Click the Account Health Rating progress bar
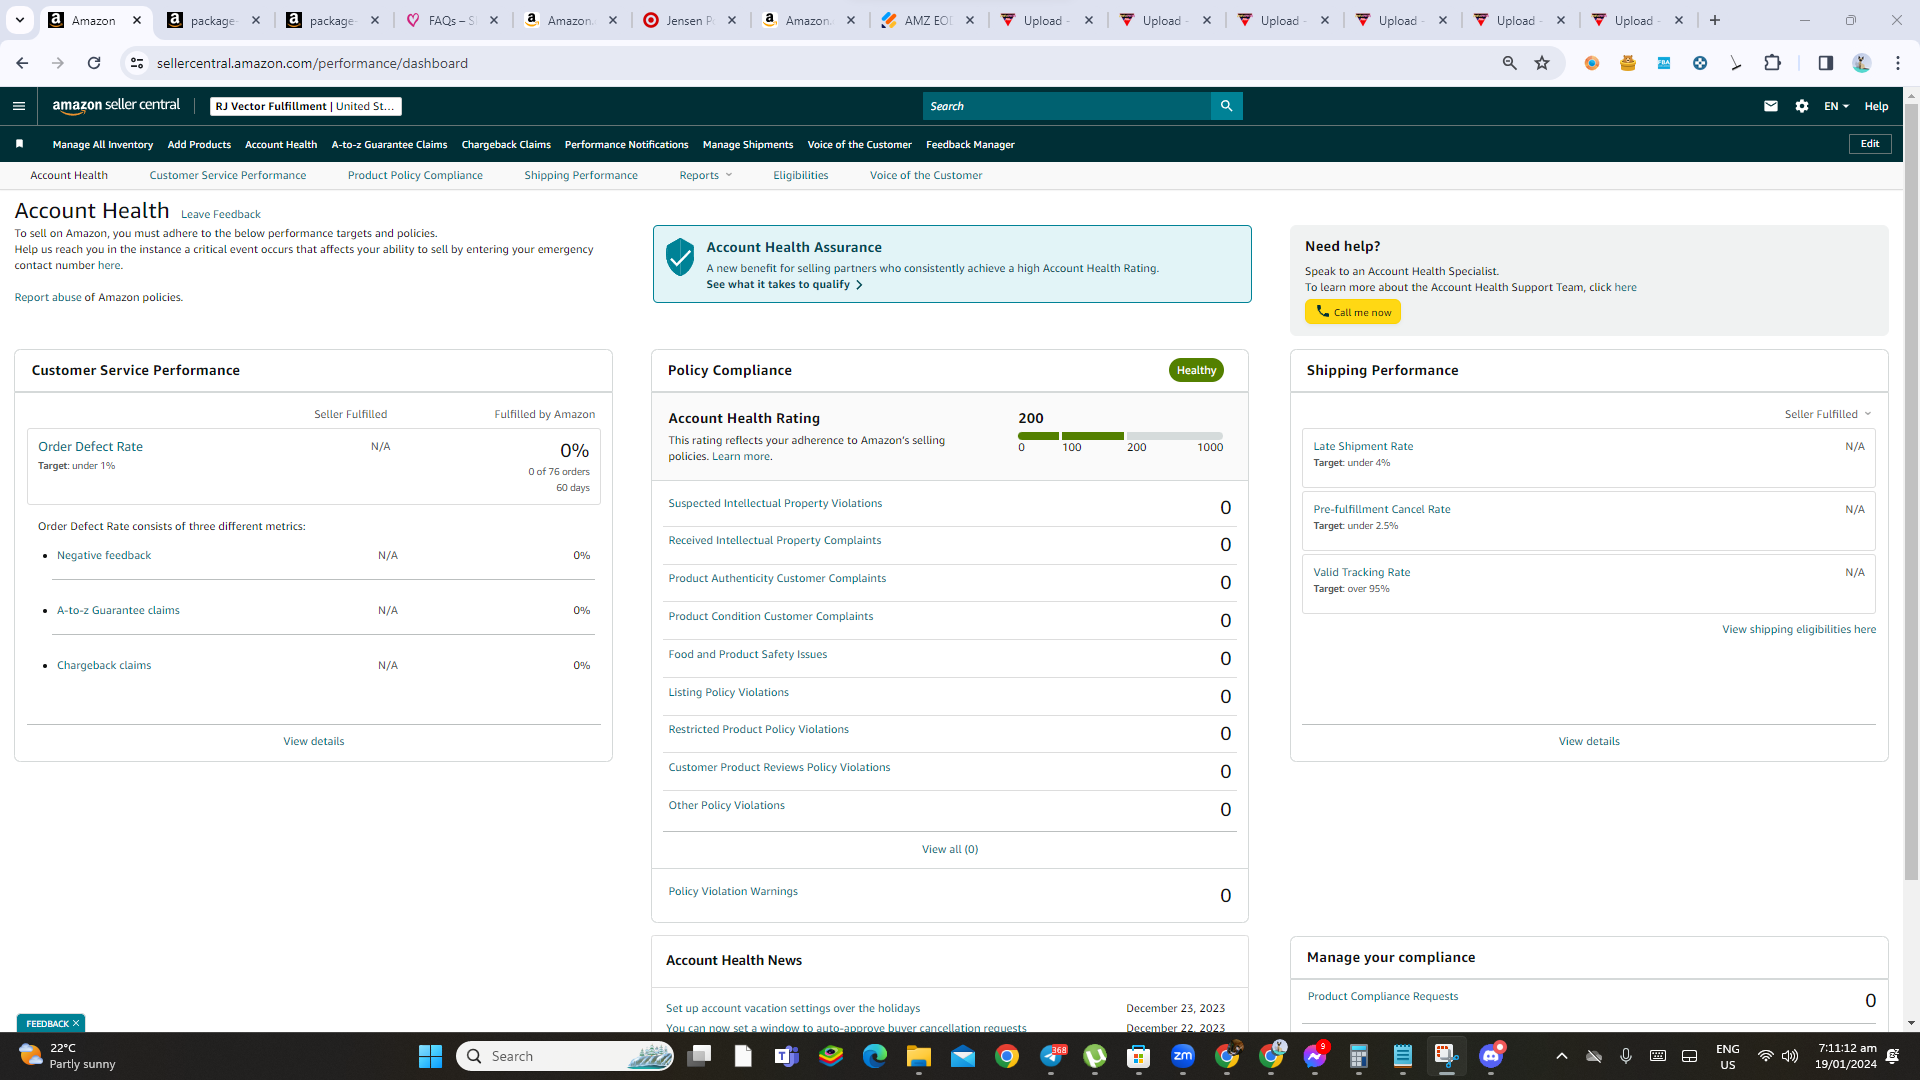 pyautogui.click(x=1120, y=436)
